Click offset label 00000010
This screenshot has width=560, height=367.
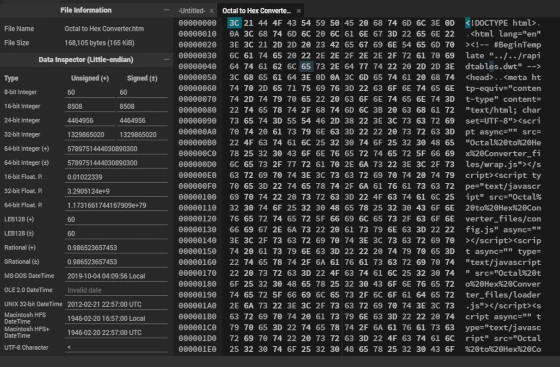tap(198, 34)
